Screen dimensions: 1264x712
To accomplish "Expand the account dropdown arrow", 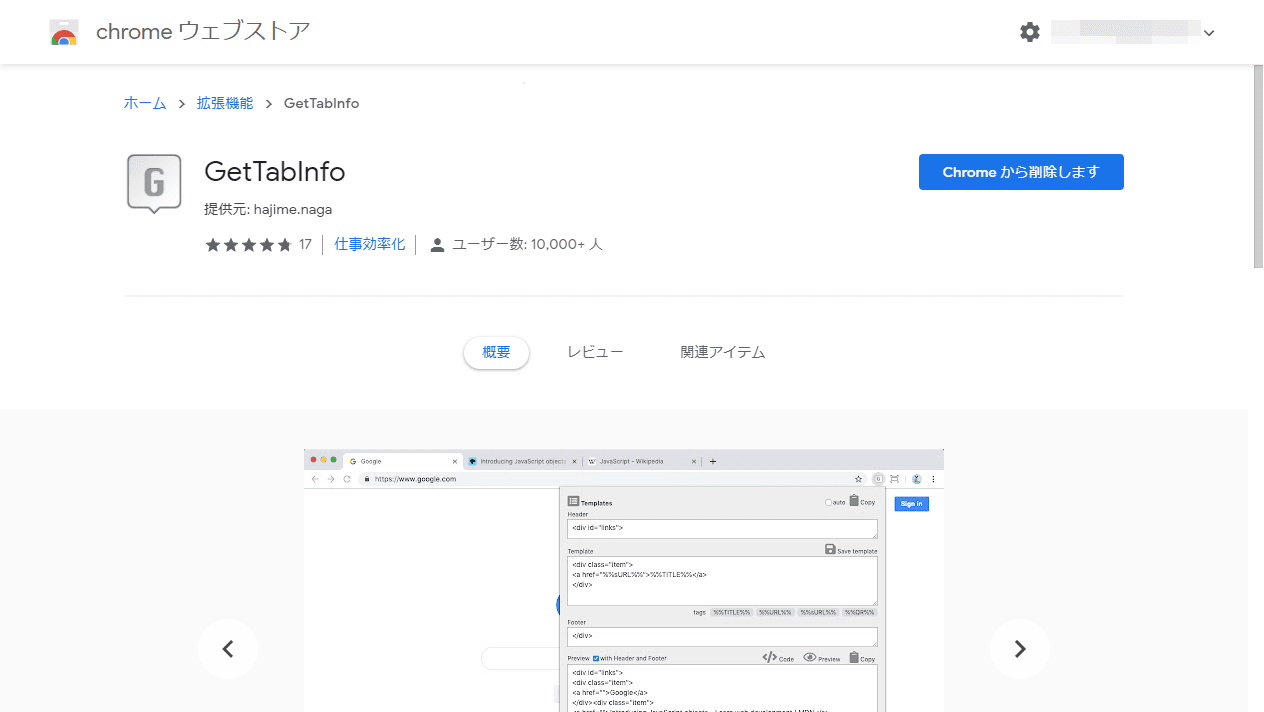I will [1209, 33].
